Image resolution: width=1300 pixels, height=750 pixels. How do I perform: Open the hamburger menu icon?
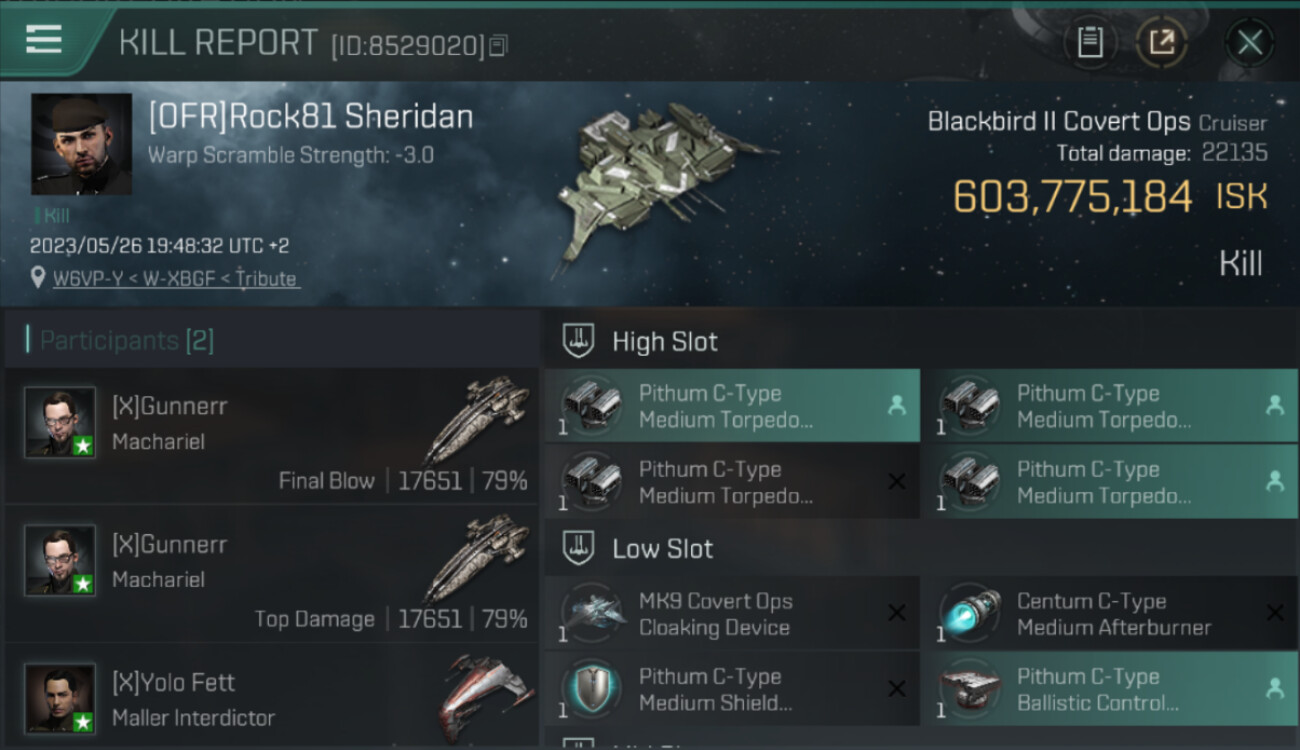[x=44, y=40]
